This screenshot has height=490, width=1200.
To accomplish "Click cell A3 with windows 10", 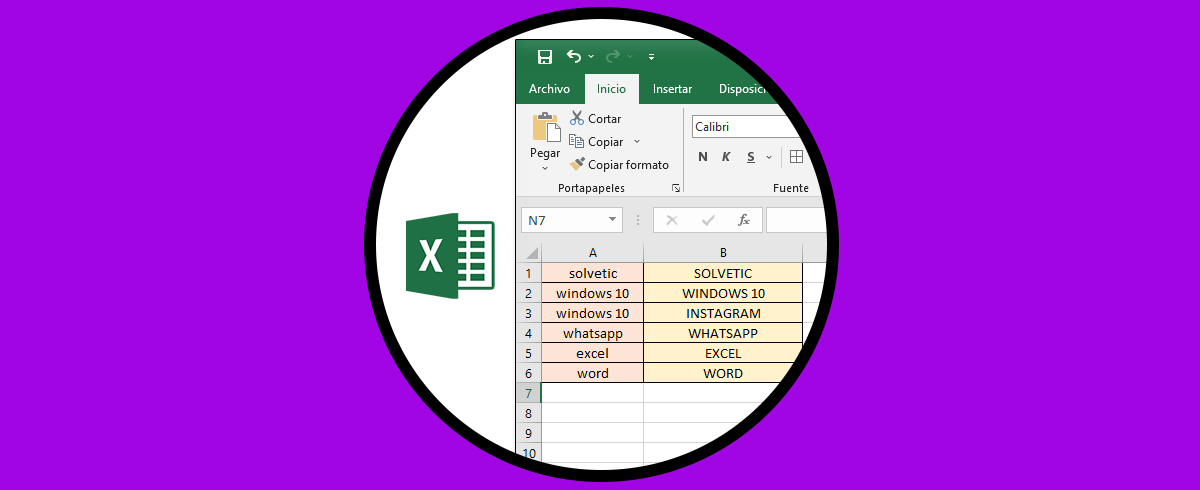I will click(593, 313).
